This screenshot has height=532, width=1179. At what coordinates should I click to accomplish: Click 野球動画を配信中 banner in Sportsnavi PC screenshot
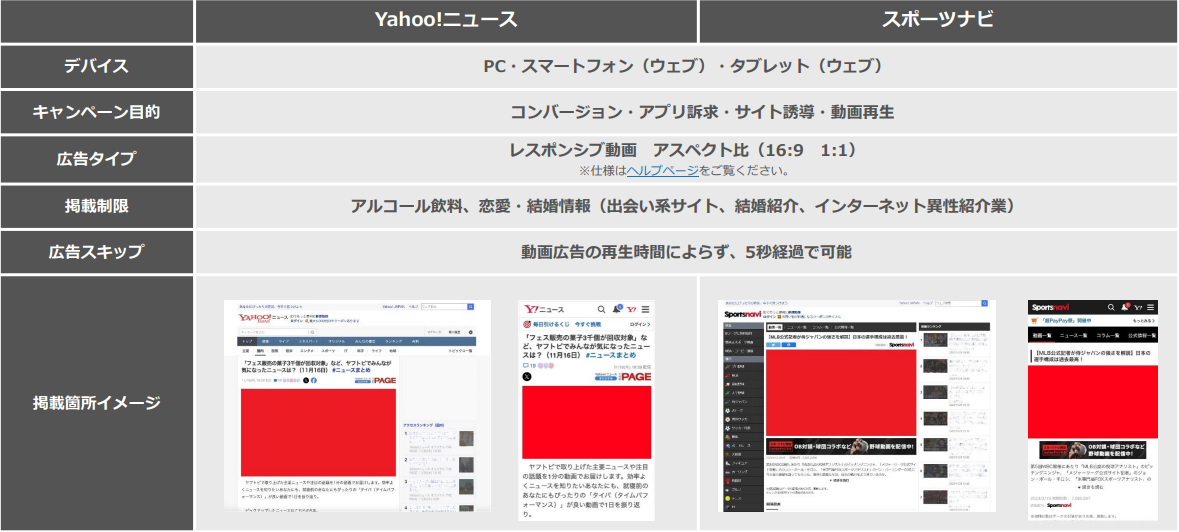tap(841, 446)
